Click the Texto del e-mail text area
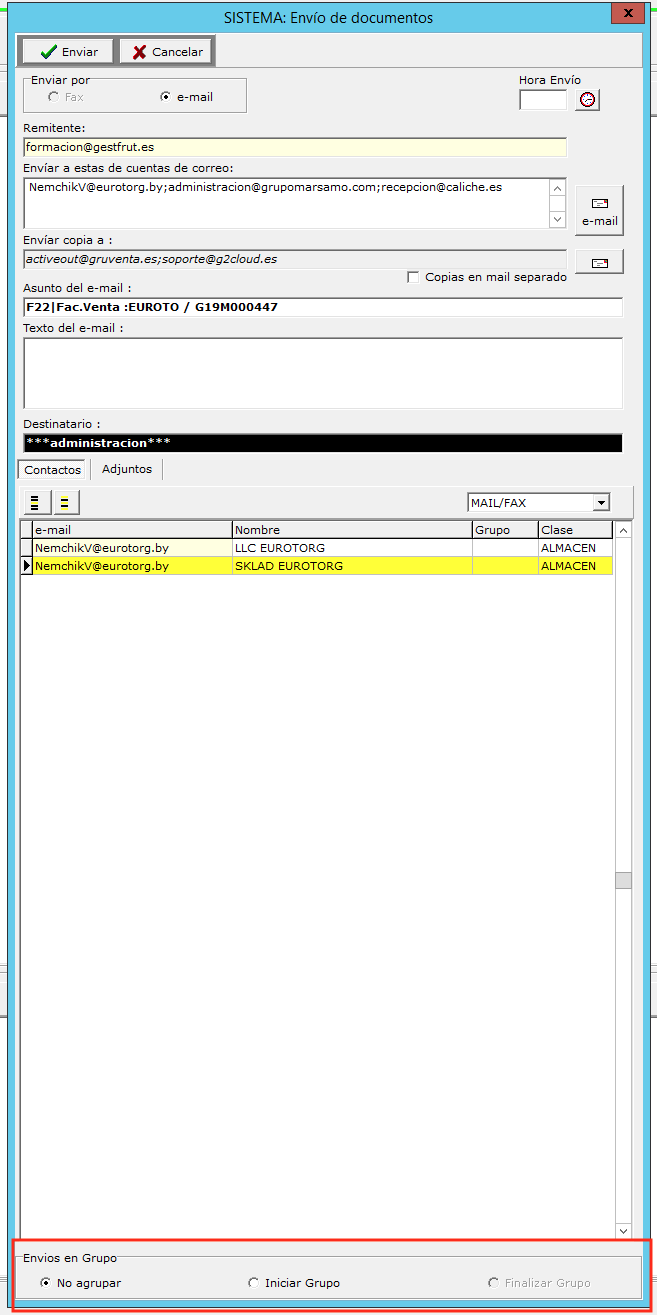This screenshot has height=1315, width=657. (322, 373)
